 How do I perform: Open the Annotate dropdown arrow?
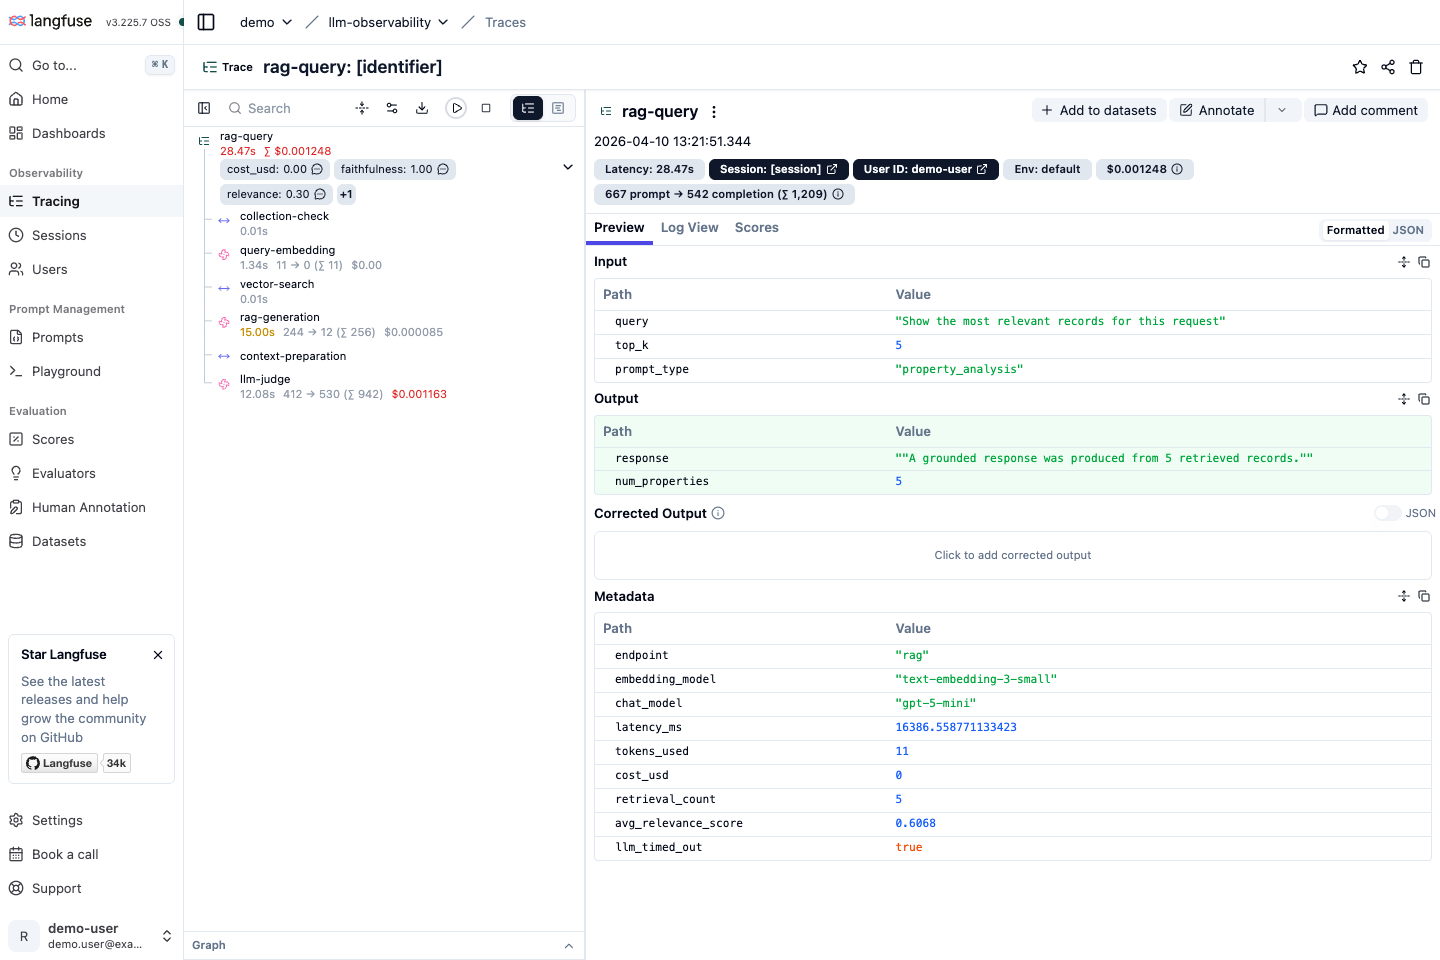click(1282, 110)
